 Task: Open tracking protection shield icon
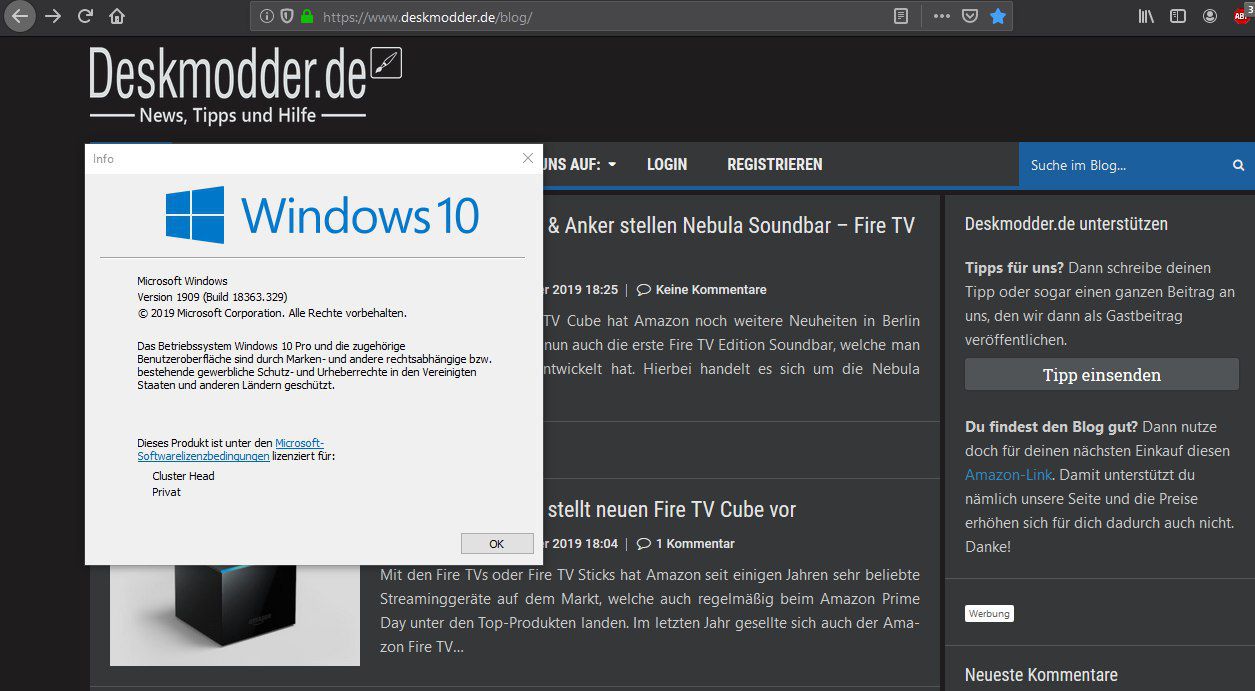click(x=287, y=16)
